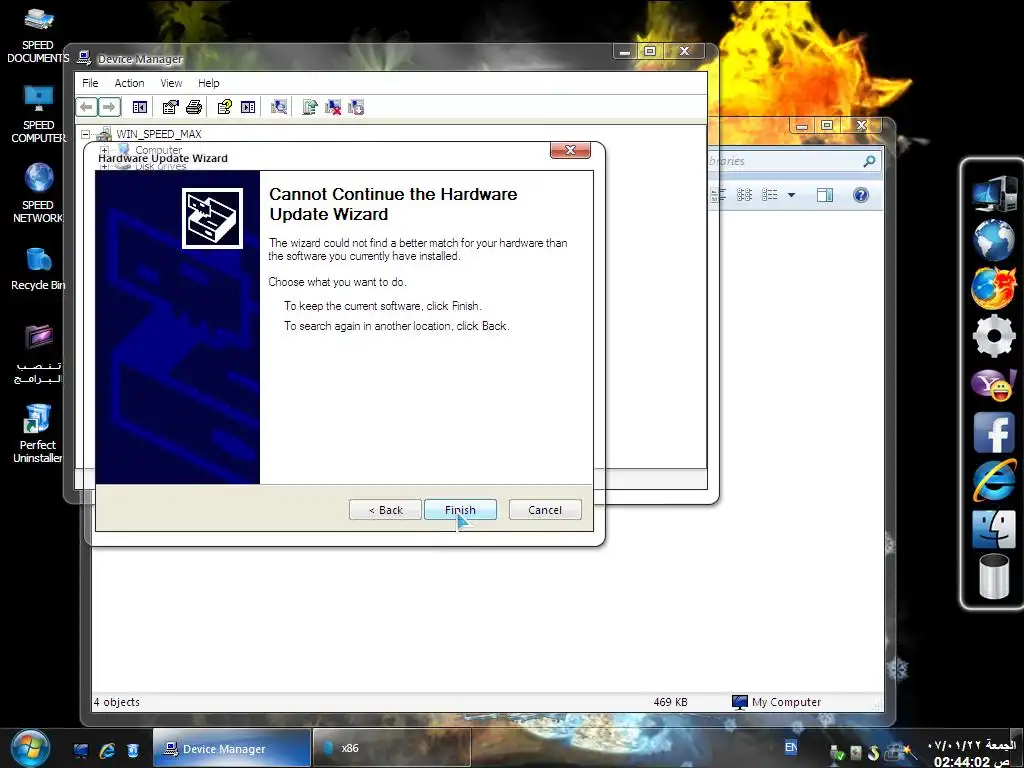This screenshot has width=1024, height=768.
Task: Toggle the action pane toolbar icon
Action: click(248, 107)
